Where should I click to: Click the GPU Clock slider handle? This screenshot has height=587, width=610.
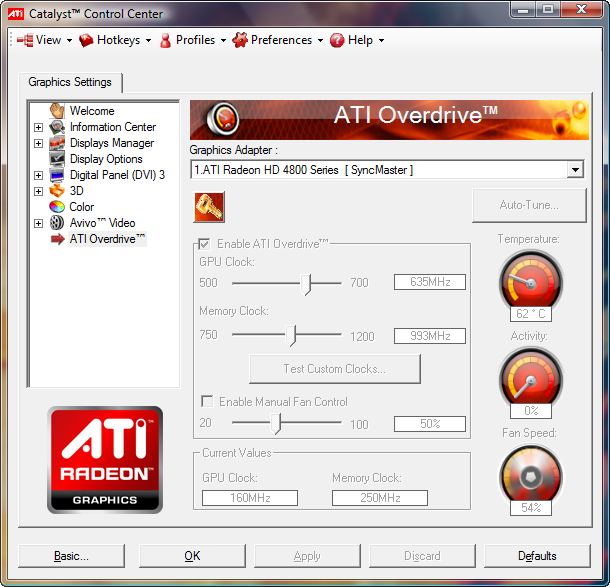[x=306, y=284]
